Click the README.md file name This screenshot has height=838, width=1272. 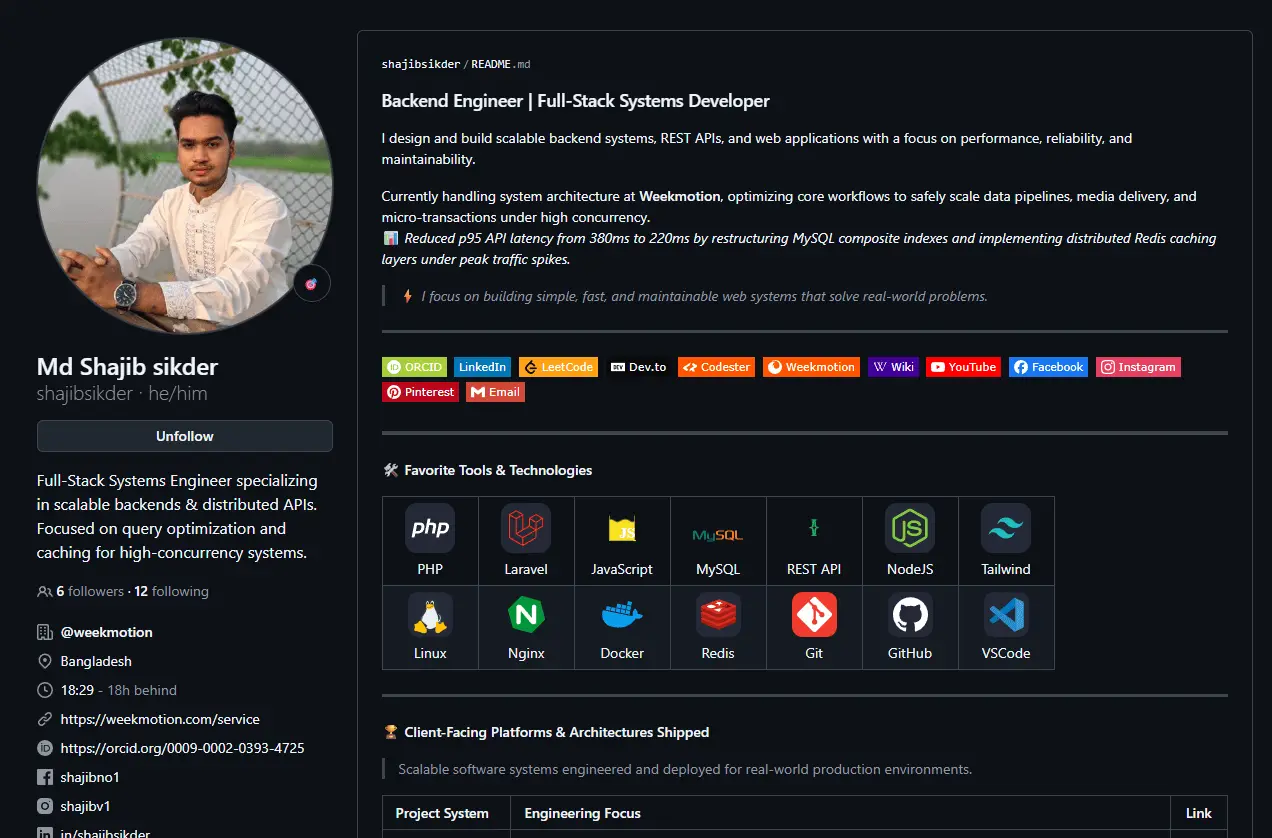tap(500, 64)
